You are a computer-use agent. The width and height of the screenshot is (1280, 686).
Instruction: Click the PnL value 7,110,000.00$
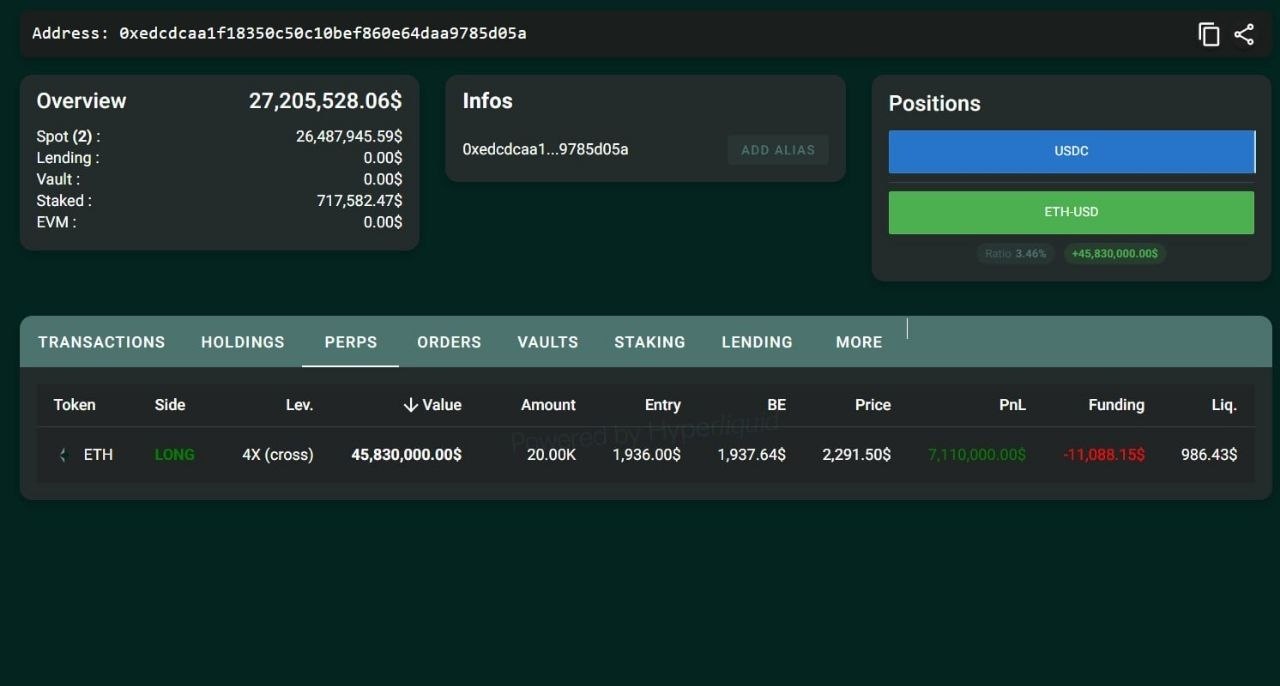(977, 455)
